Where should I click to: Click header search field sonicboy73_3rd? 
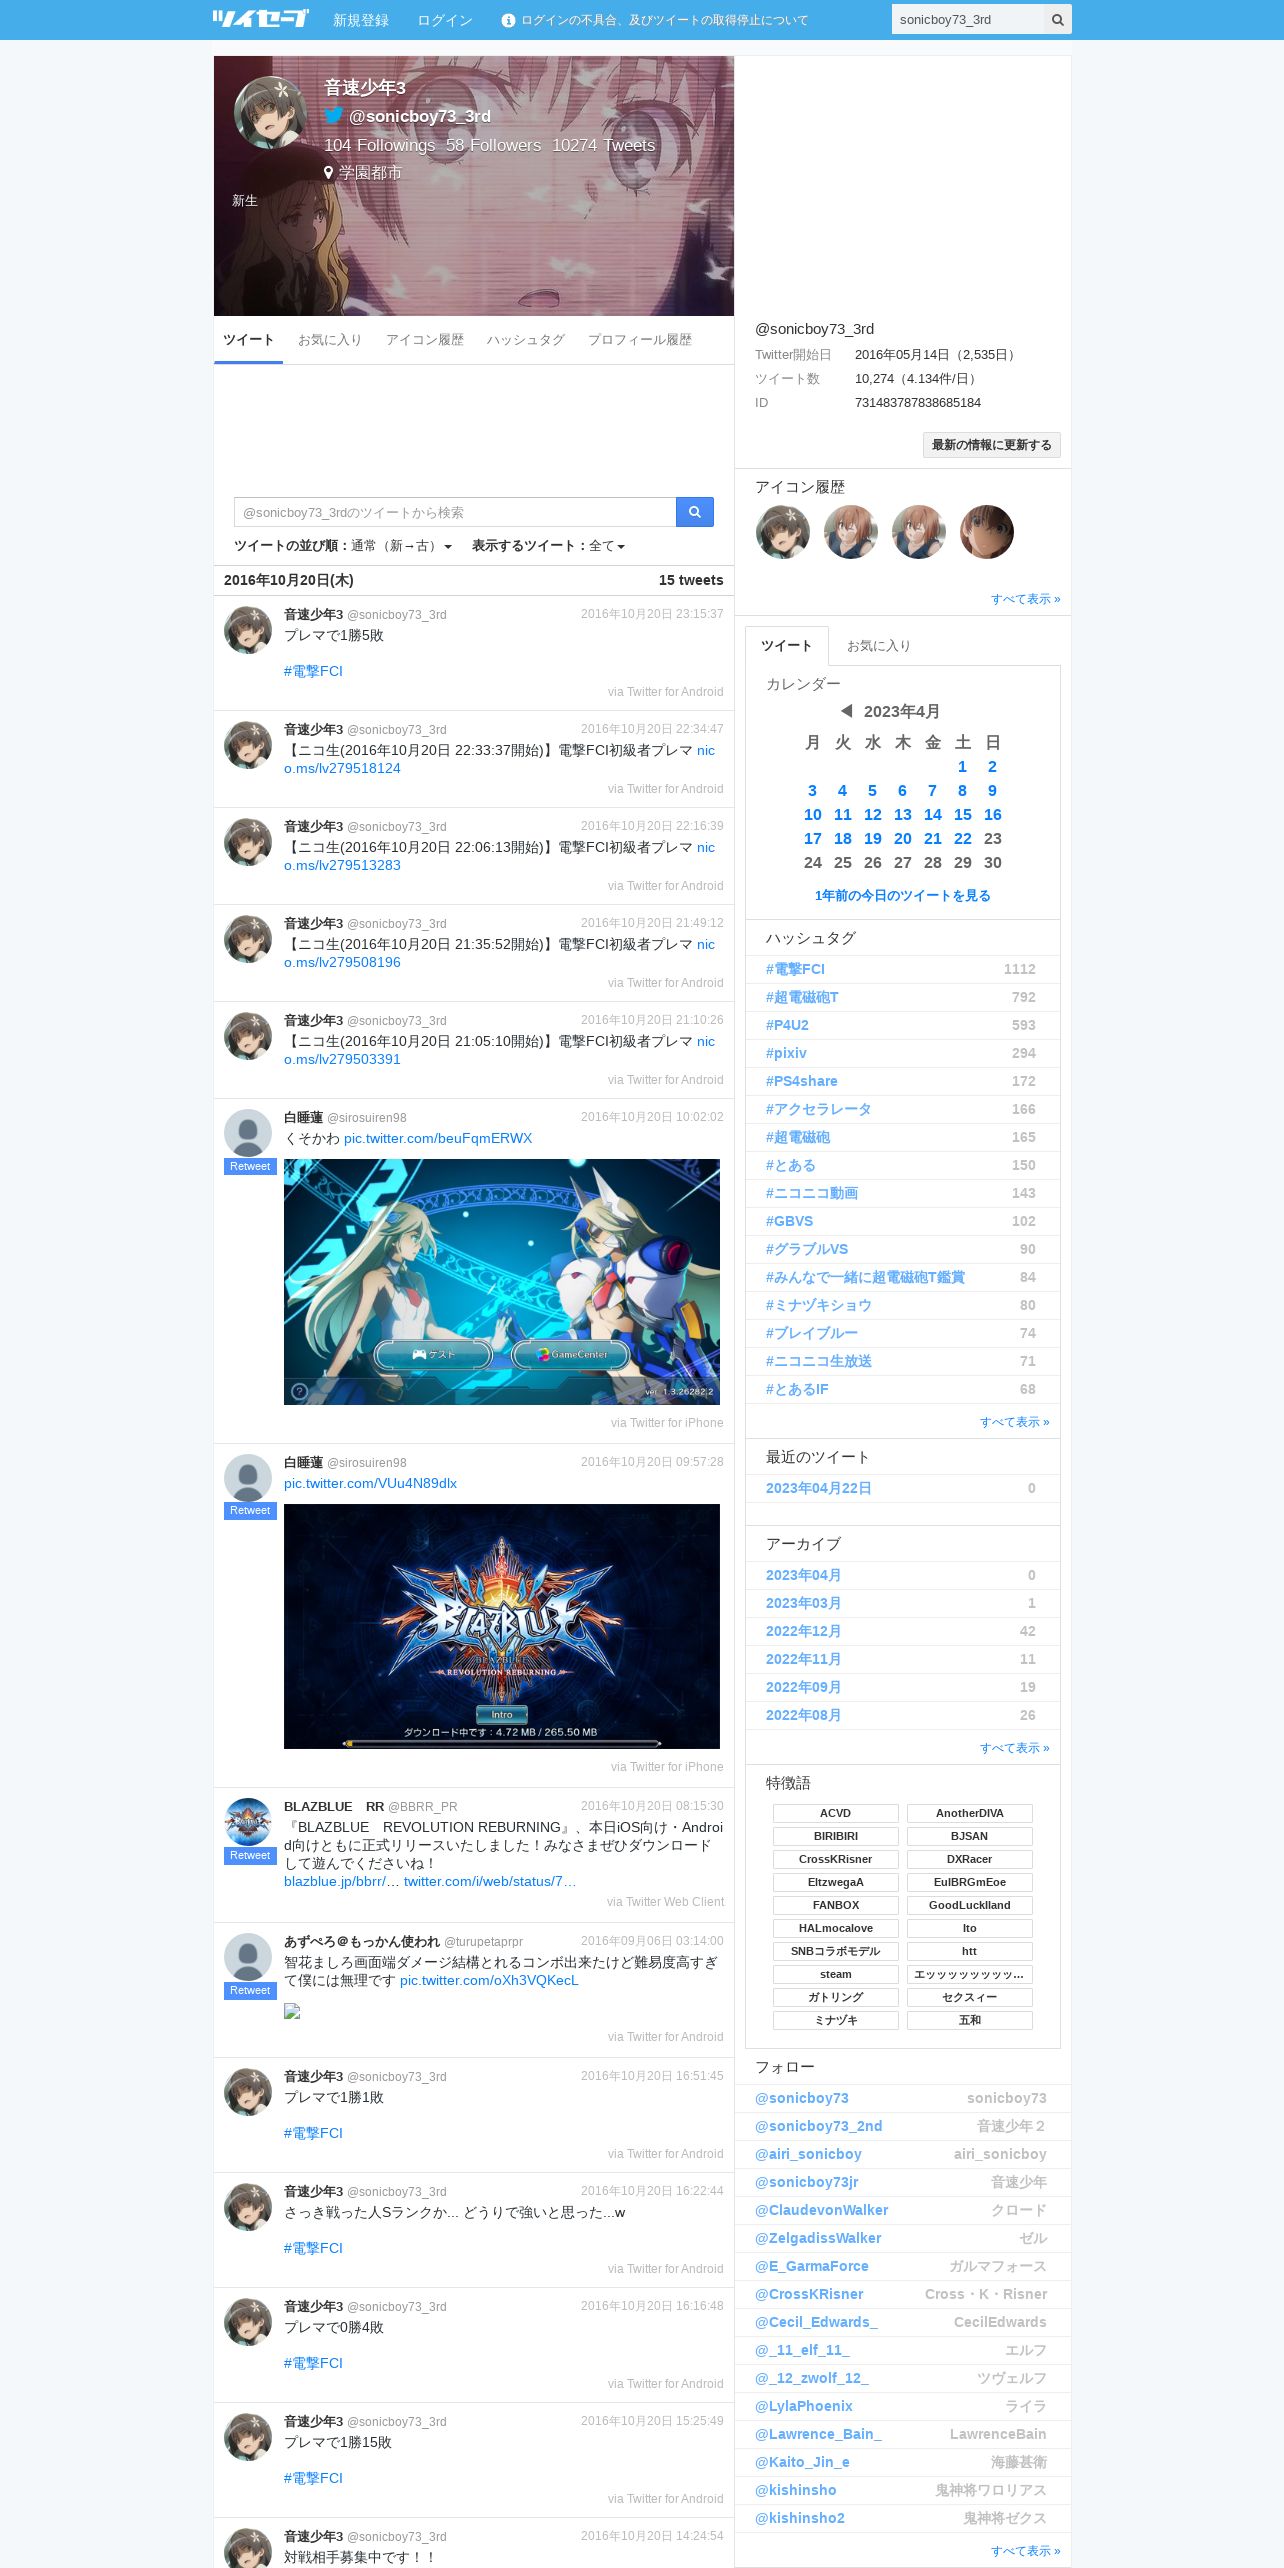(x=967, y=19)
